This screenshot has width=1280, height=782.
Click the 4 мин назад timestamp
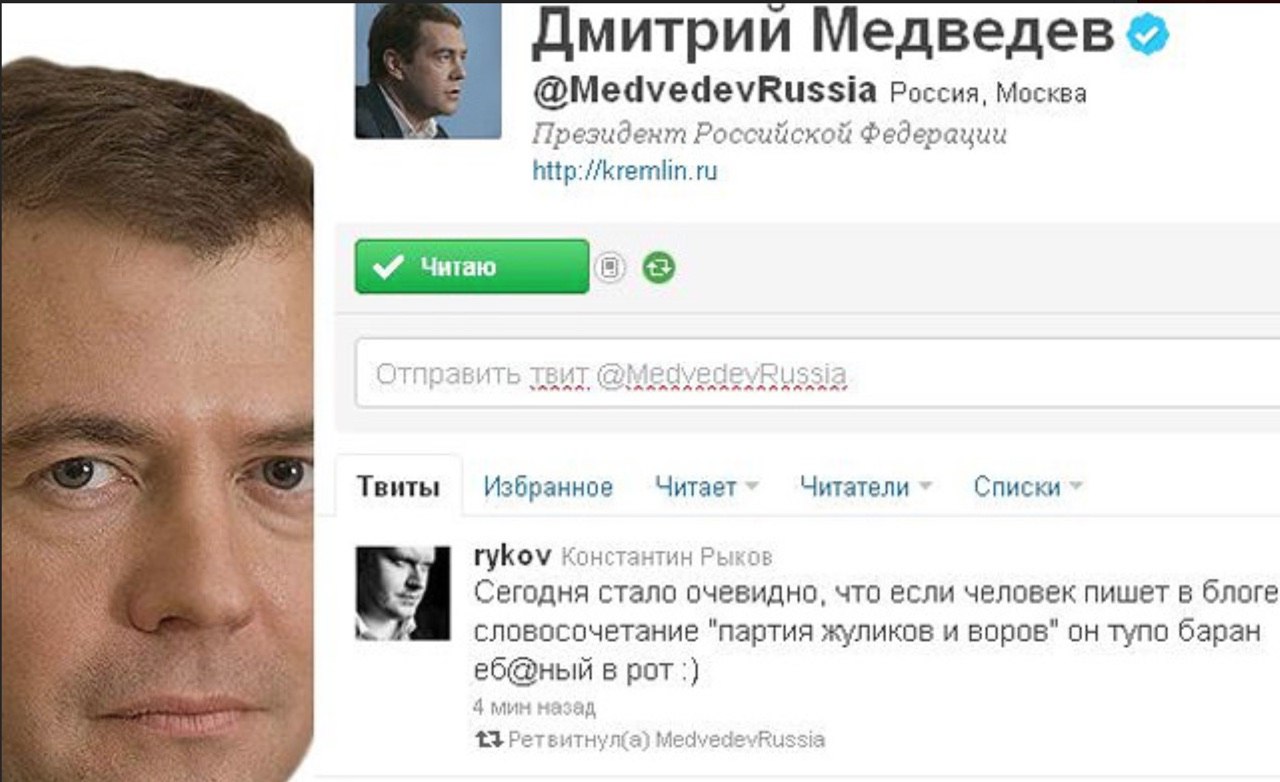pos(534,708)
